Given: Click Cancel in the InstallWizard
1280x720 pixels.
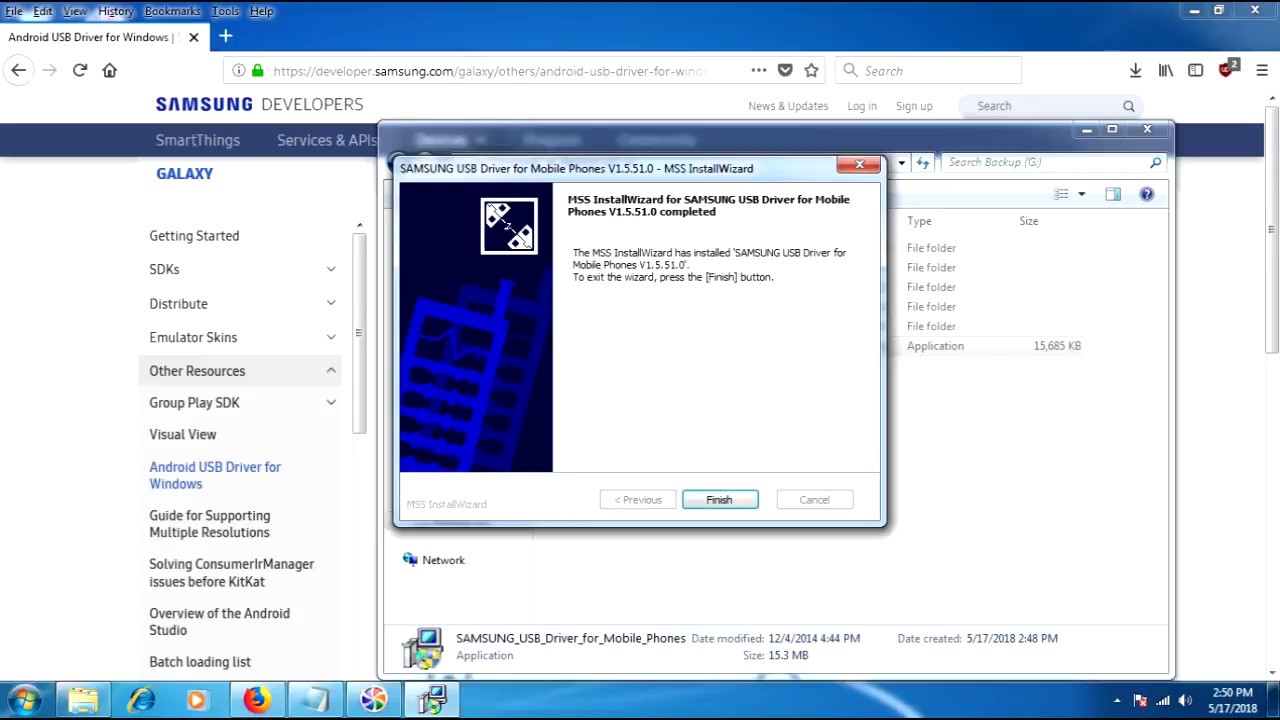Looking at the screenshot, I should click(814, 500).
